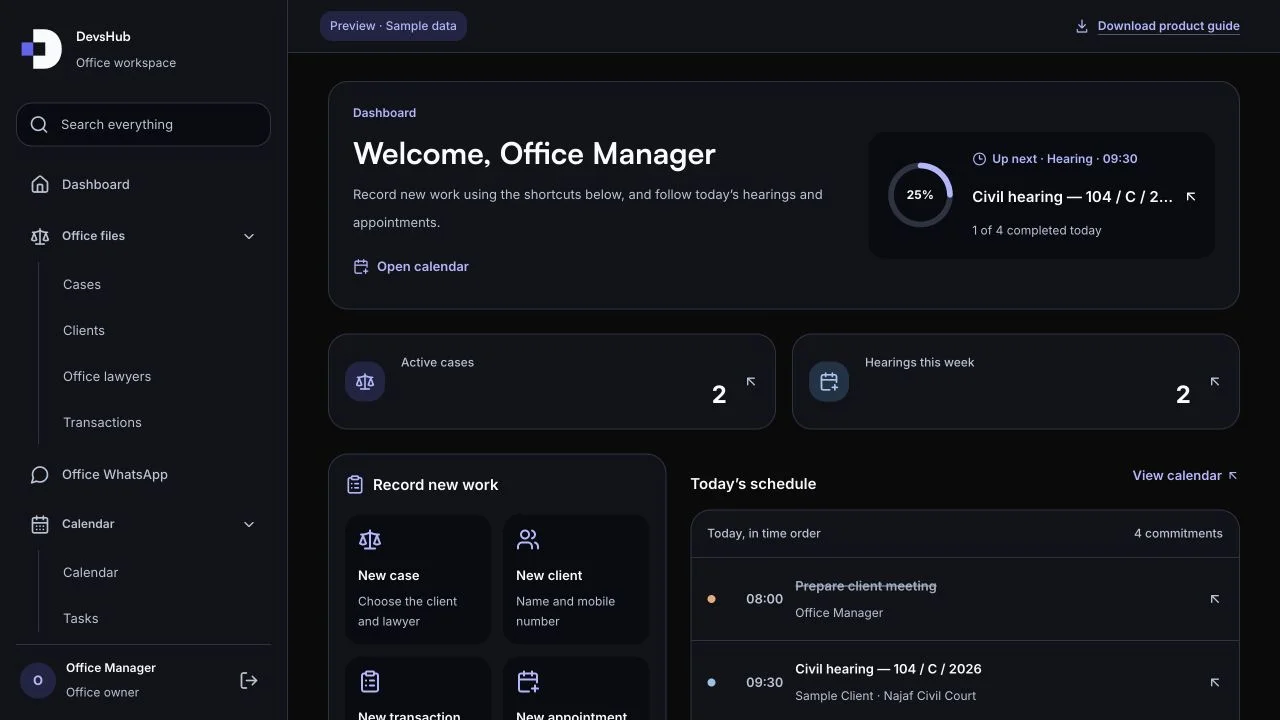Viewport: 1280px width, 720px height.
Task: Open Tasks in the sidebar
Action: [x=81, y=619]
